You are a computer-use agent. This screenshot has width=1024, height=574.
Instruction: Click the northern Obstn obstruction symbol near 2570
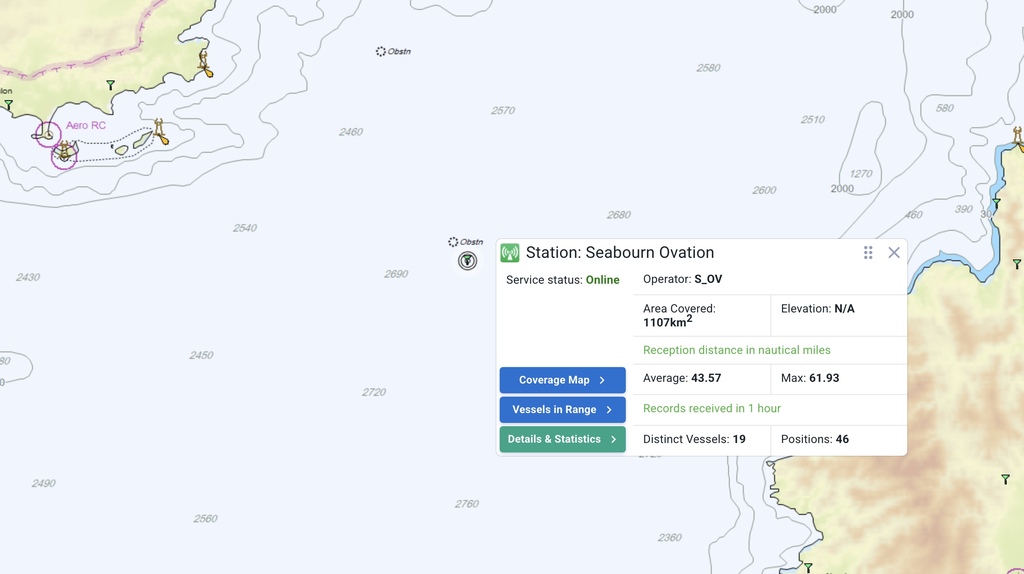[x=381, y=51]
